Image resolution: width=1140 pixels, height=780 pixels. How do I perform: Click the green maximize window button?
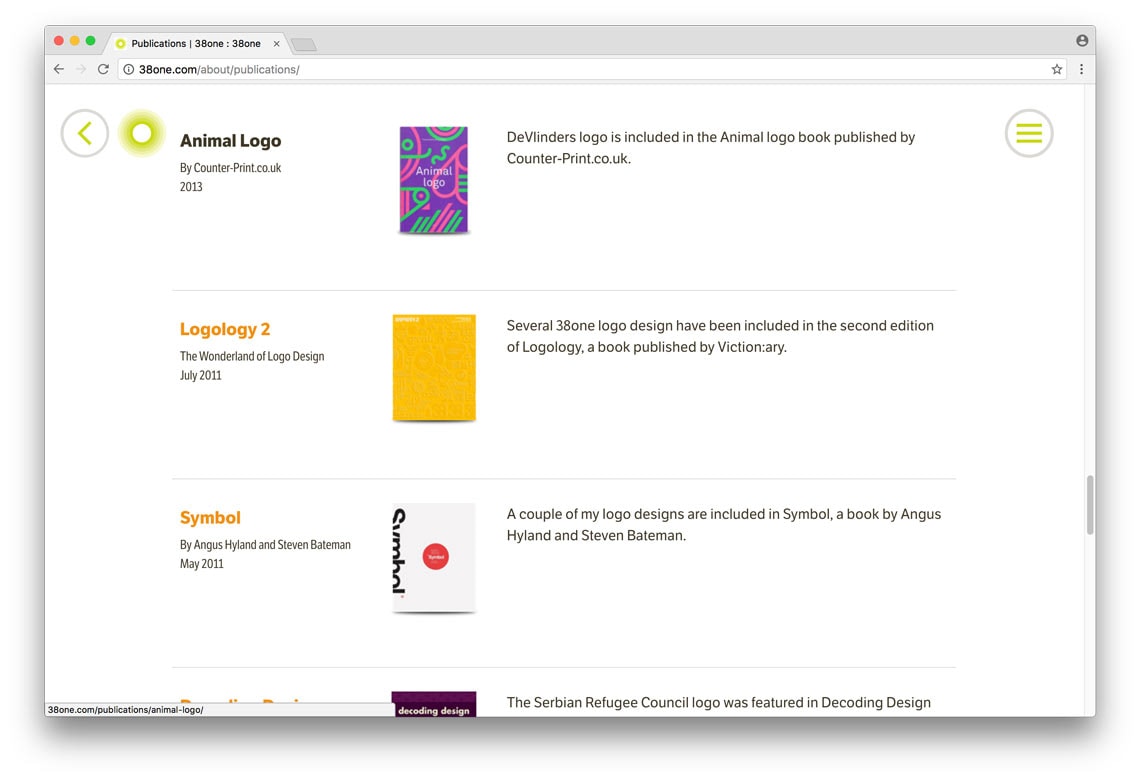point(90,41)
